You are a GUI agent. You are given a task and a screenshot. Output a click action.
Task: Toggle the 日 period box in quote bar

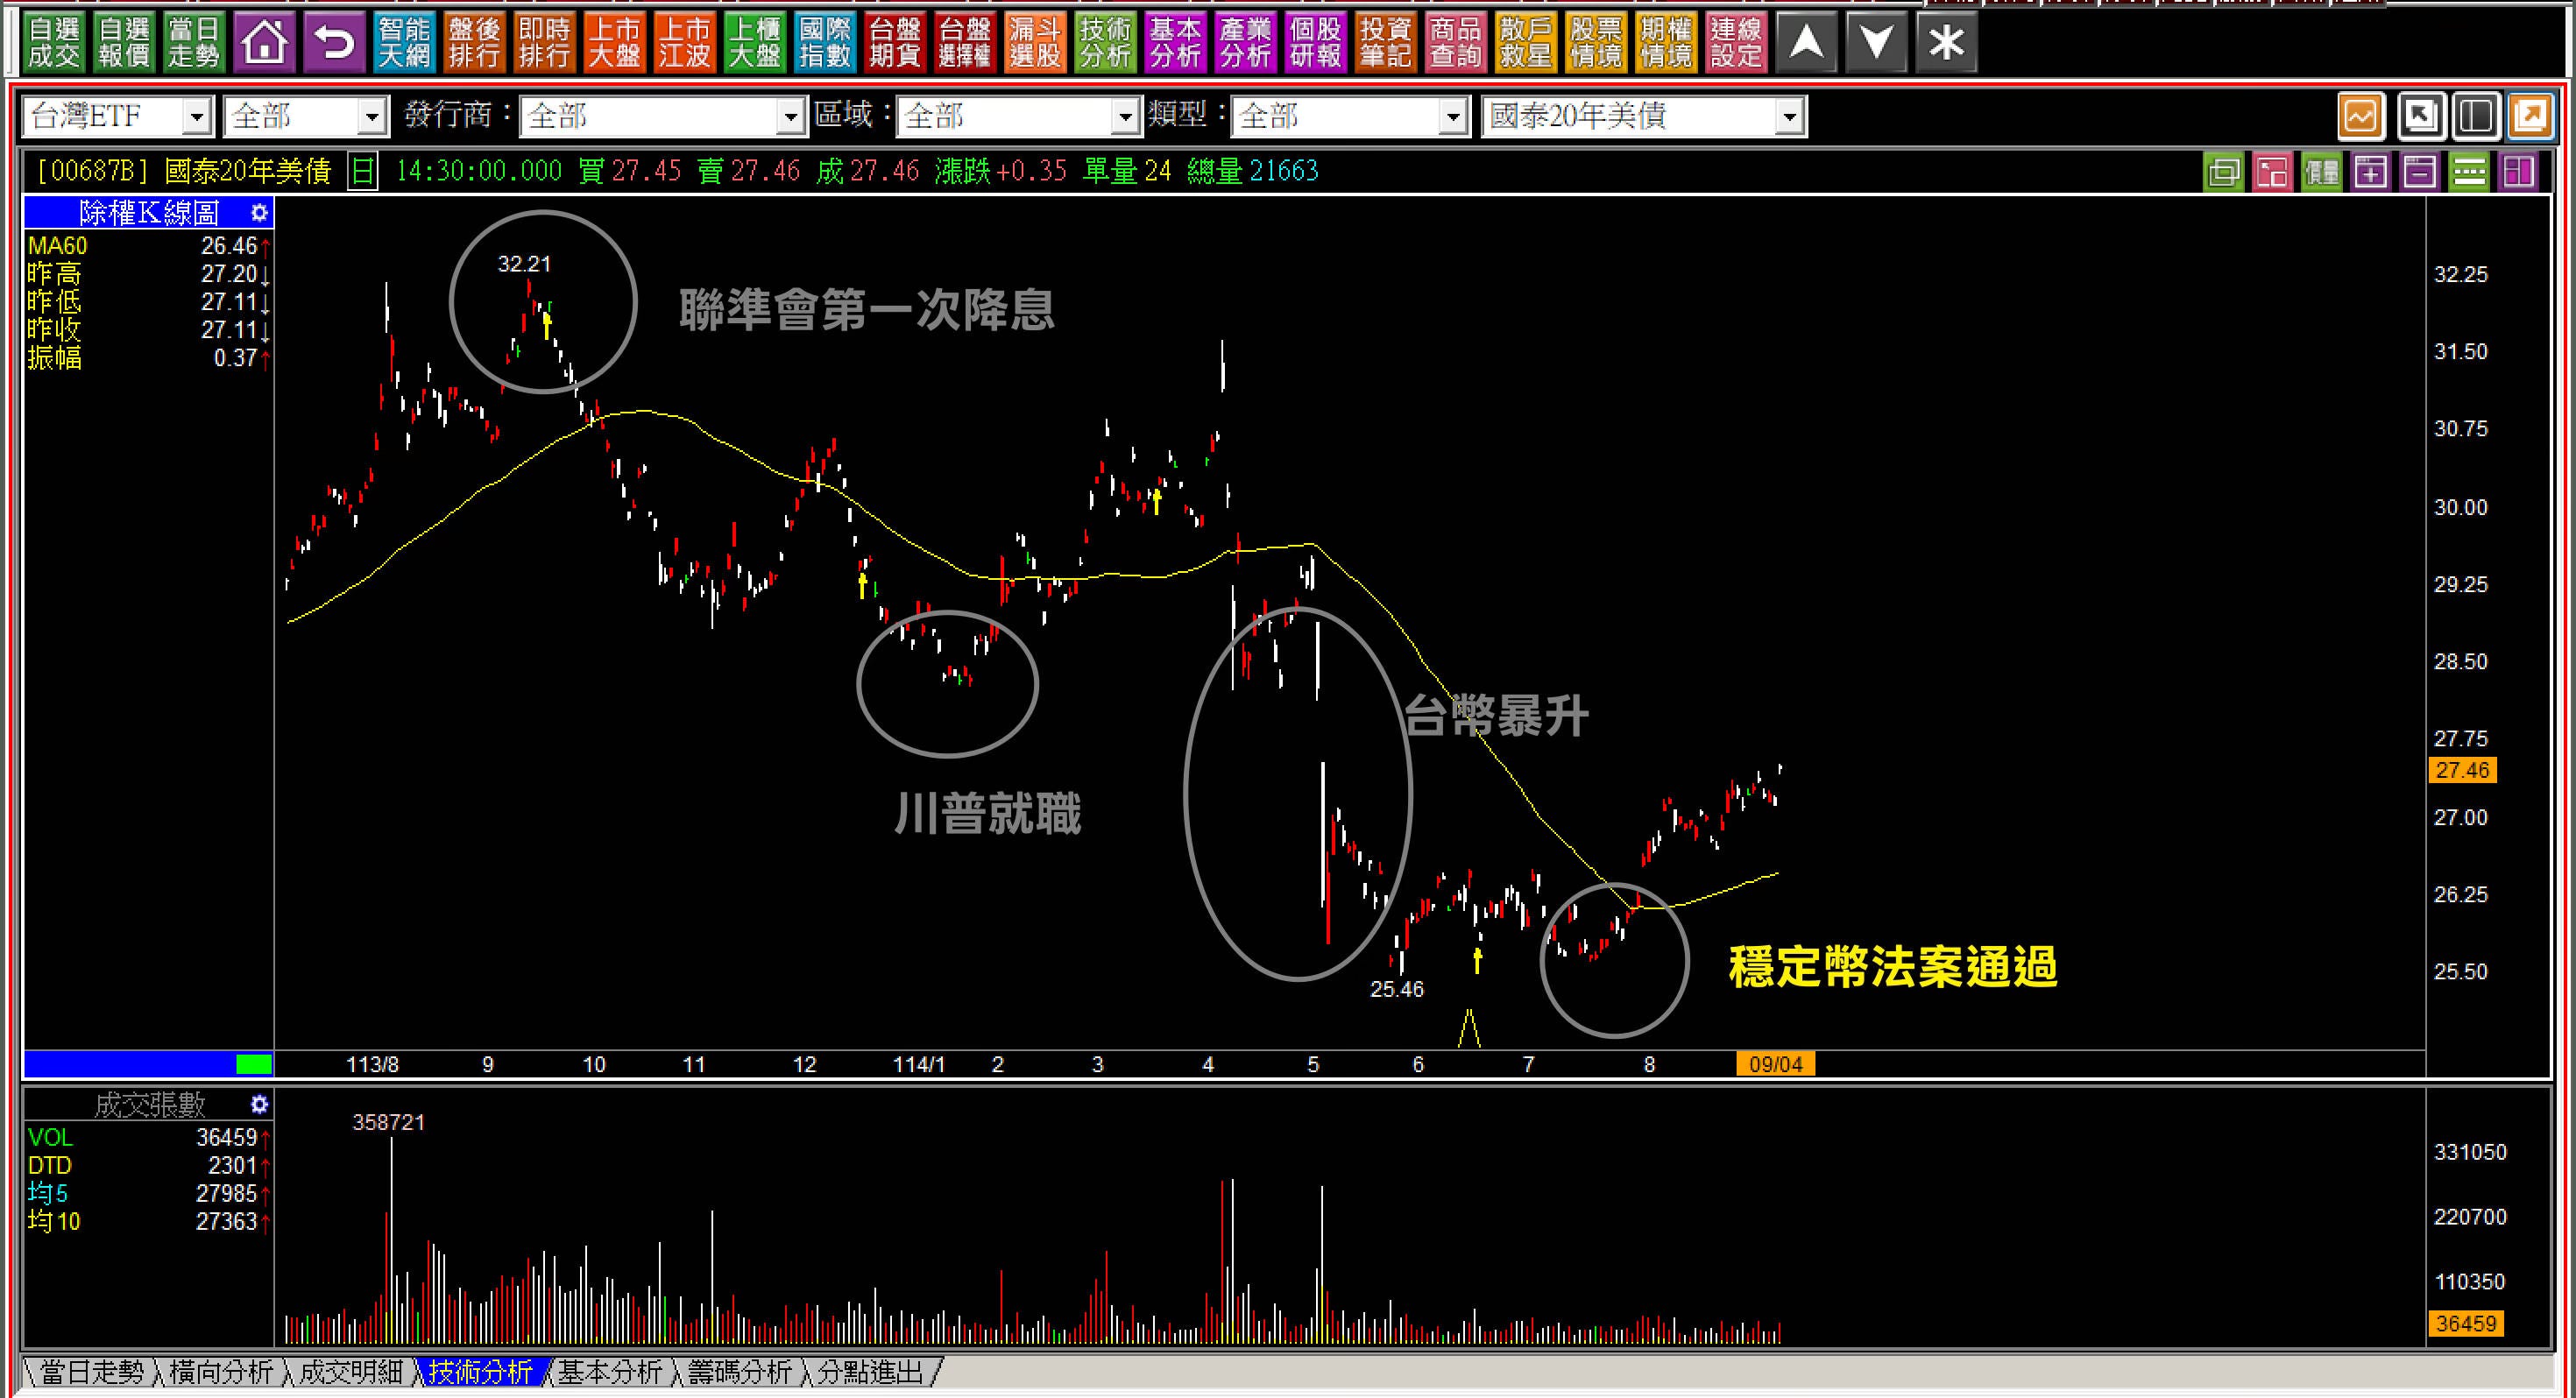click(363, 171)
